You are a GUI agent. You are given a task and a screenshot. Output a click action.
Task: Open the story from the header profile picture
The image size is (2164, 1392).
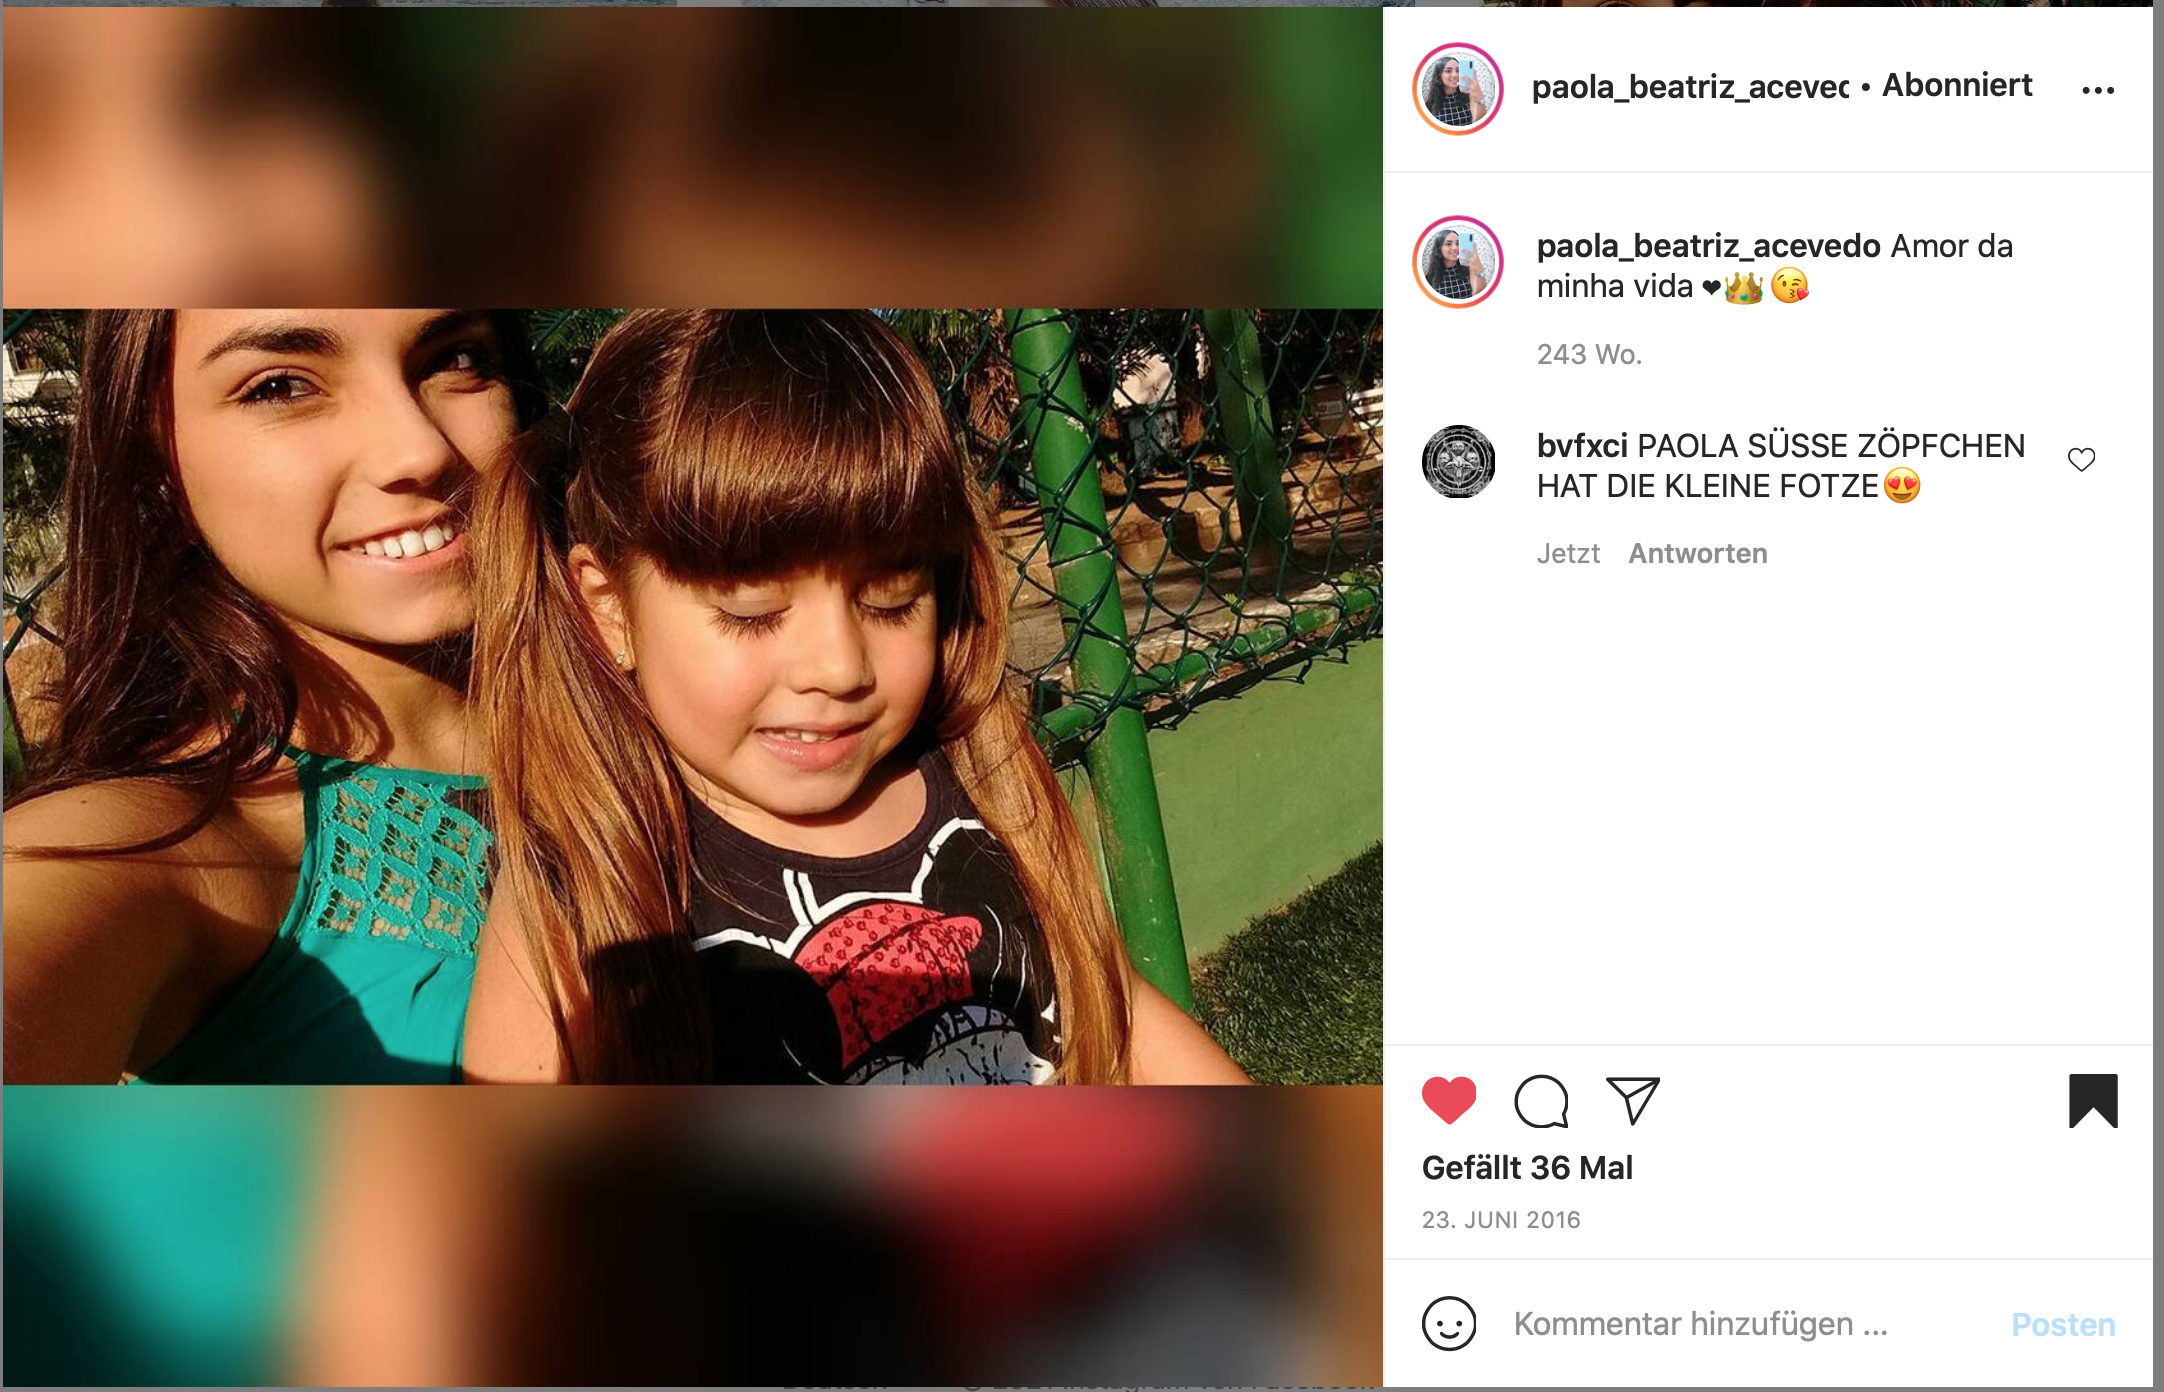click(x=1458, y=88)
